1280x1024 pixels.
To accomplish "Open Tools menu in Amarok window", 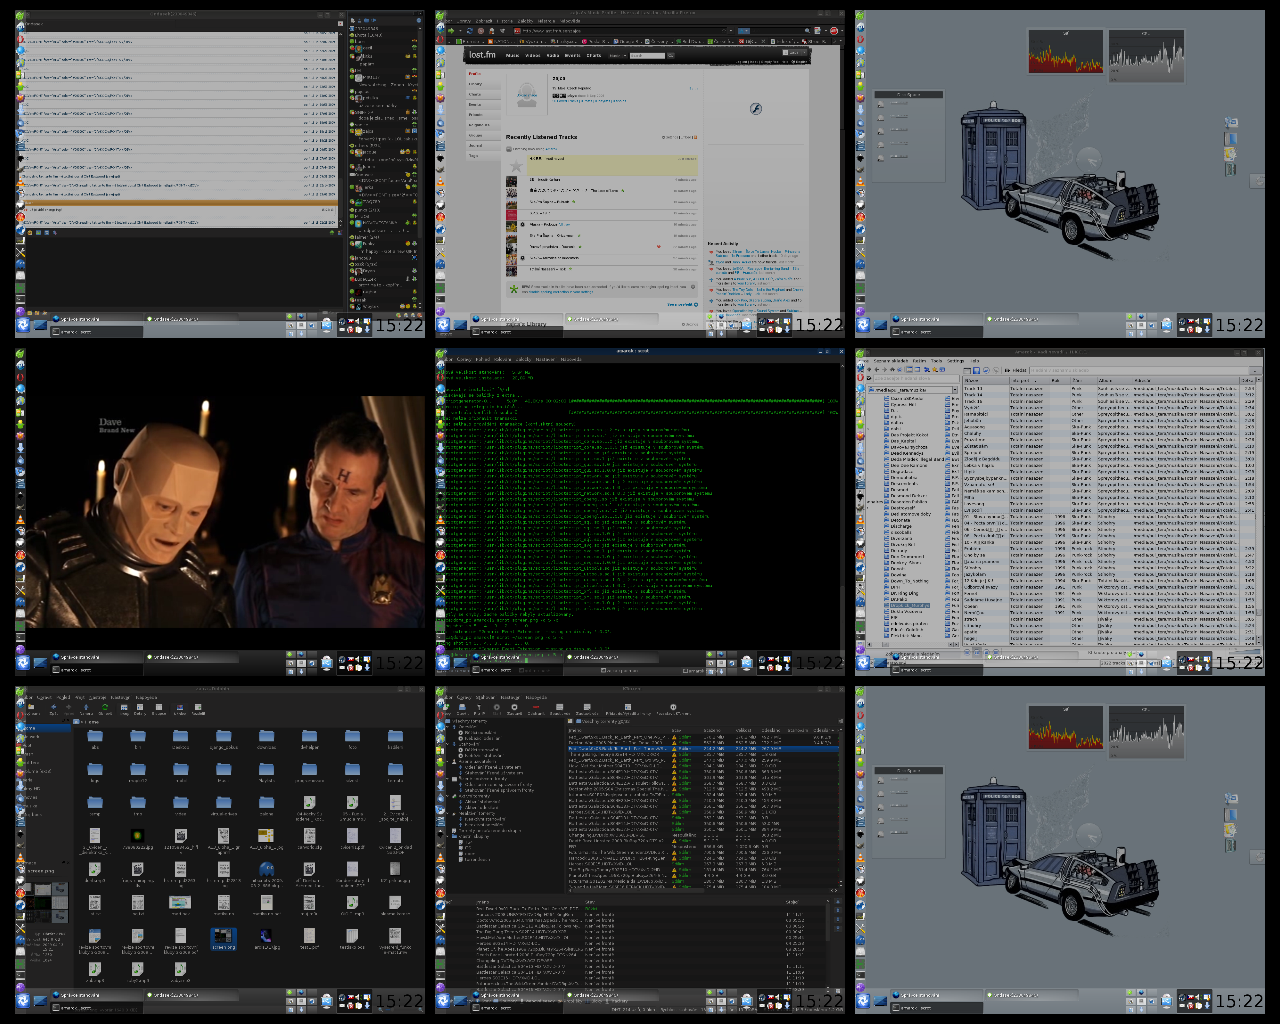I will pos(936,361).
